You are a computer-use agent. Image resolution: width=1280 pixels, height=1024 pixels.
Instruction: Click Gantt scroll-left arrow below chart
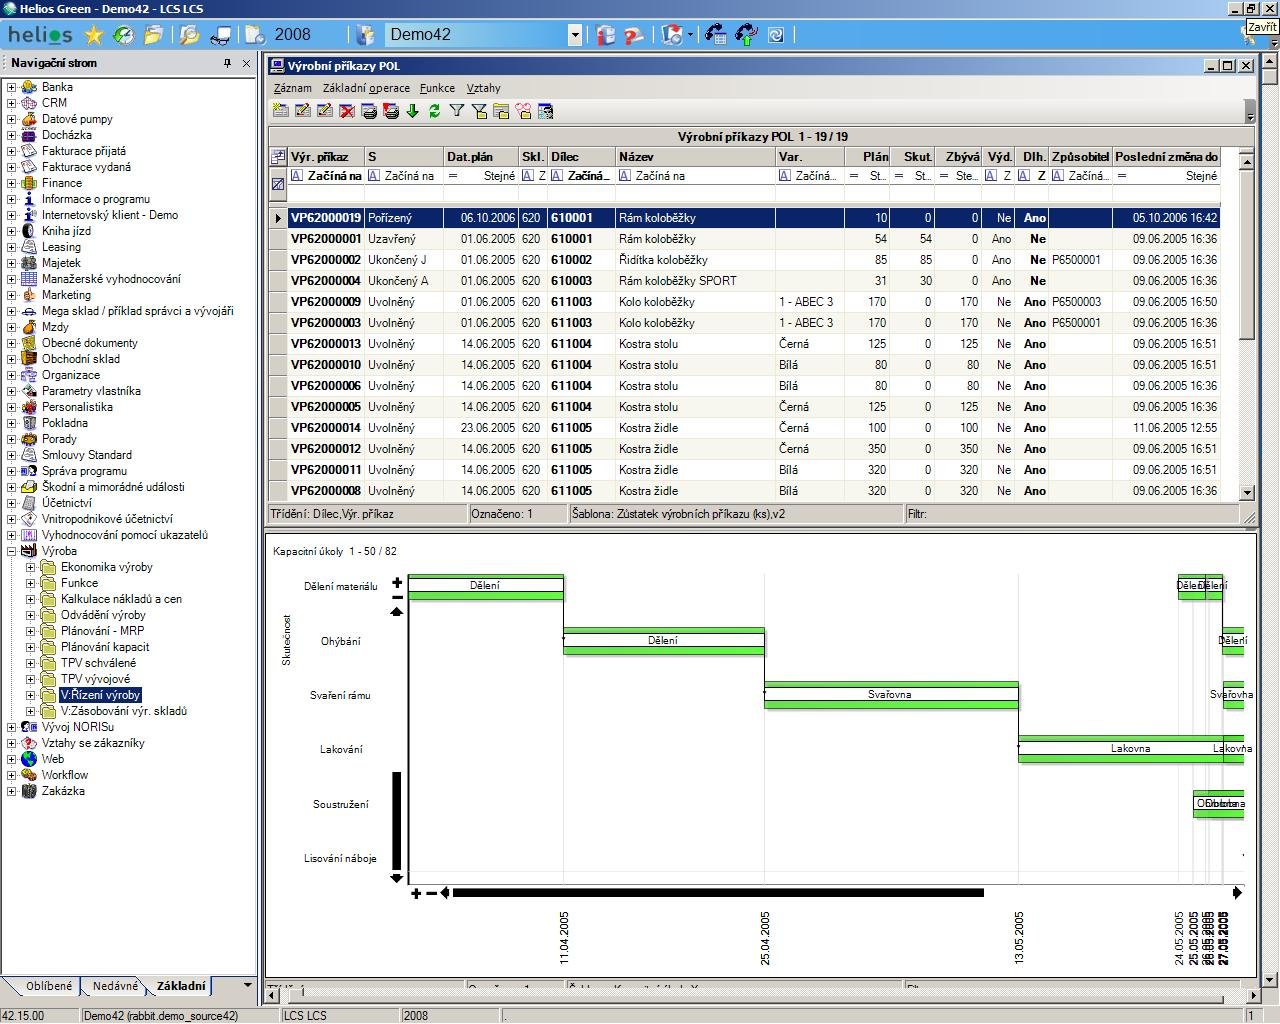pos(445,893)
